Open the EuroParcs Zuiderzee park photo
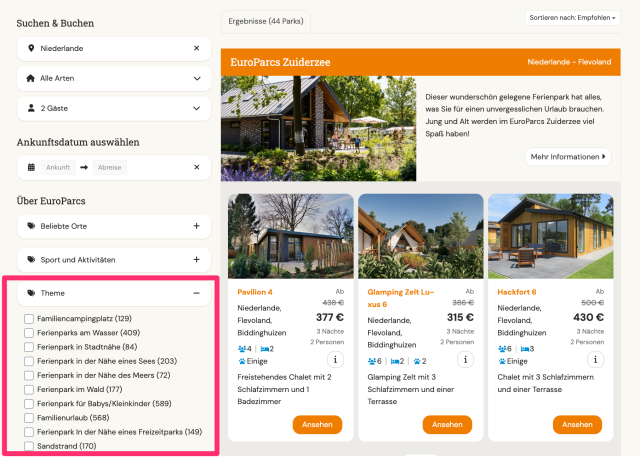640x471 pixels. click(318, 129)
